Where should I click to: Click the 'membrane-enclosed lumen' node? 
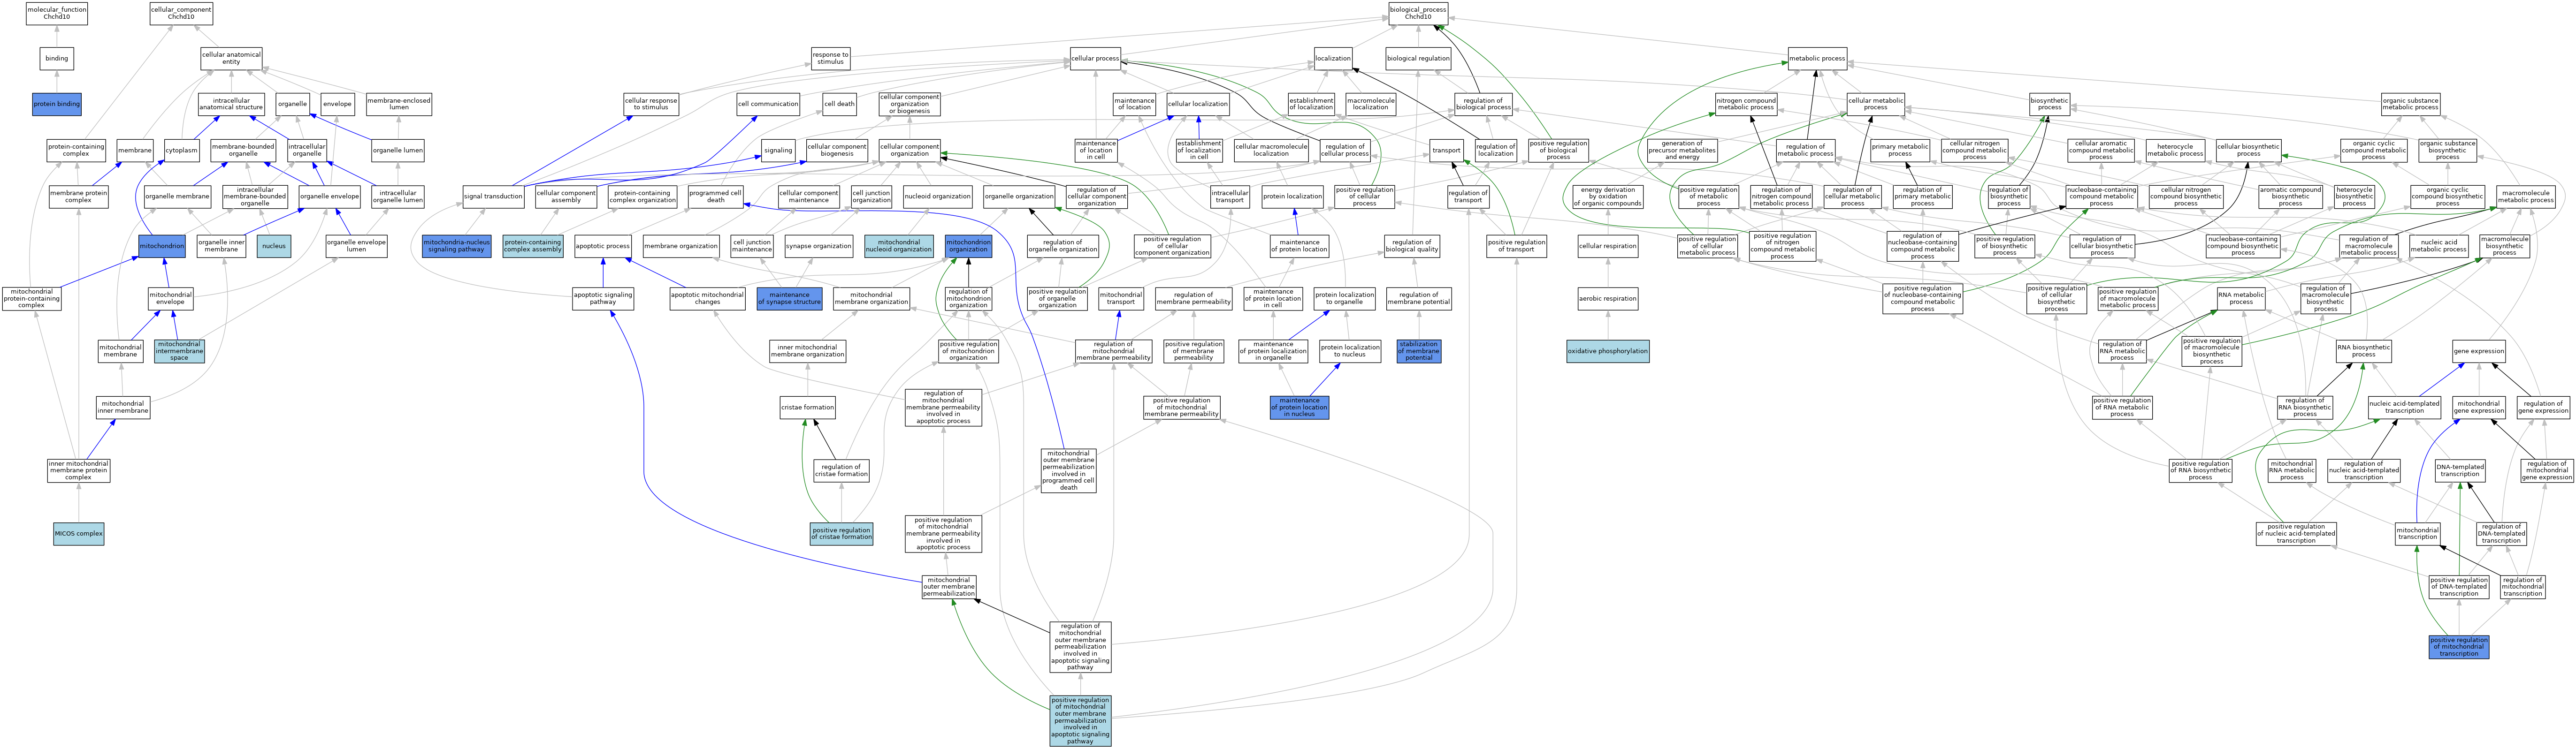pos(399,104)
